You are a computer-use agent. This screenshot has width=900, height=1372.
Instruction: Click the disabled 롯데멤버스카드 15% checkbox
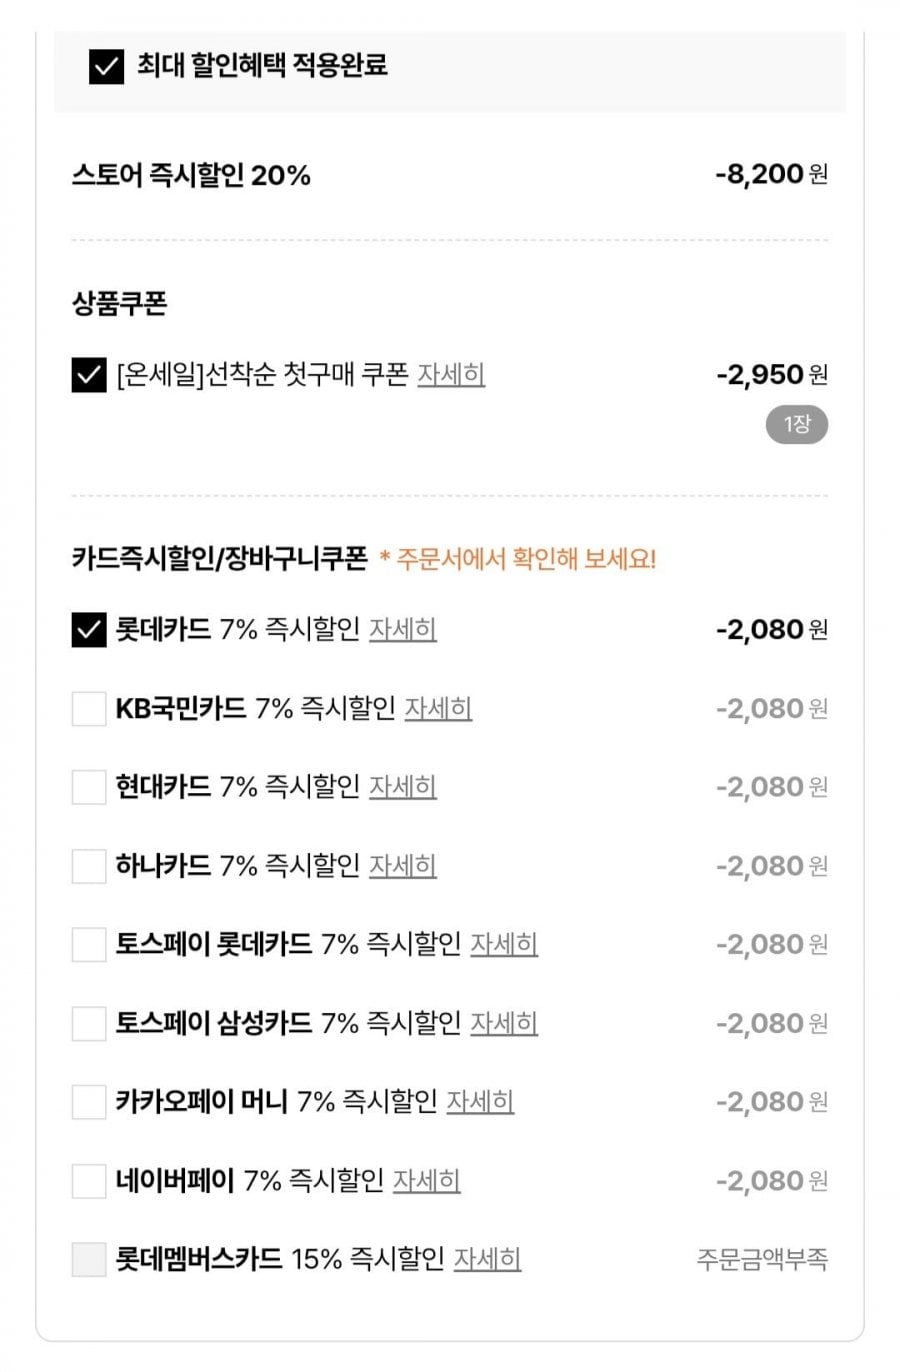[x=89, y=1259]
